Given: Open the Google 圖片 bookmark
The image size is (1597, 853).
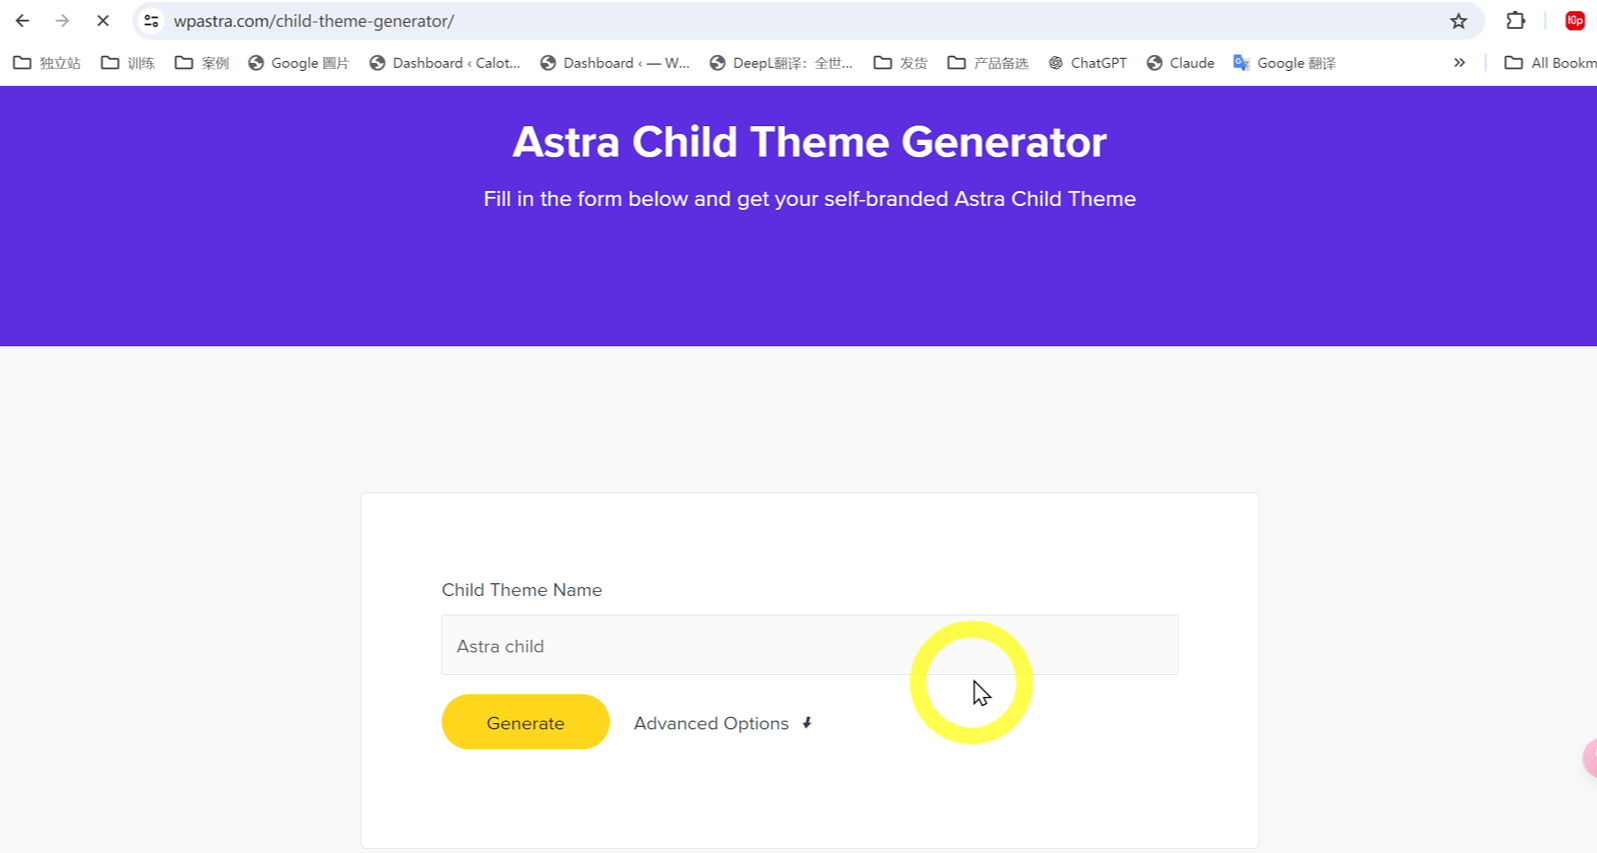Looking at the screenshot, I should point(299,63).
